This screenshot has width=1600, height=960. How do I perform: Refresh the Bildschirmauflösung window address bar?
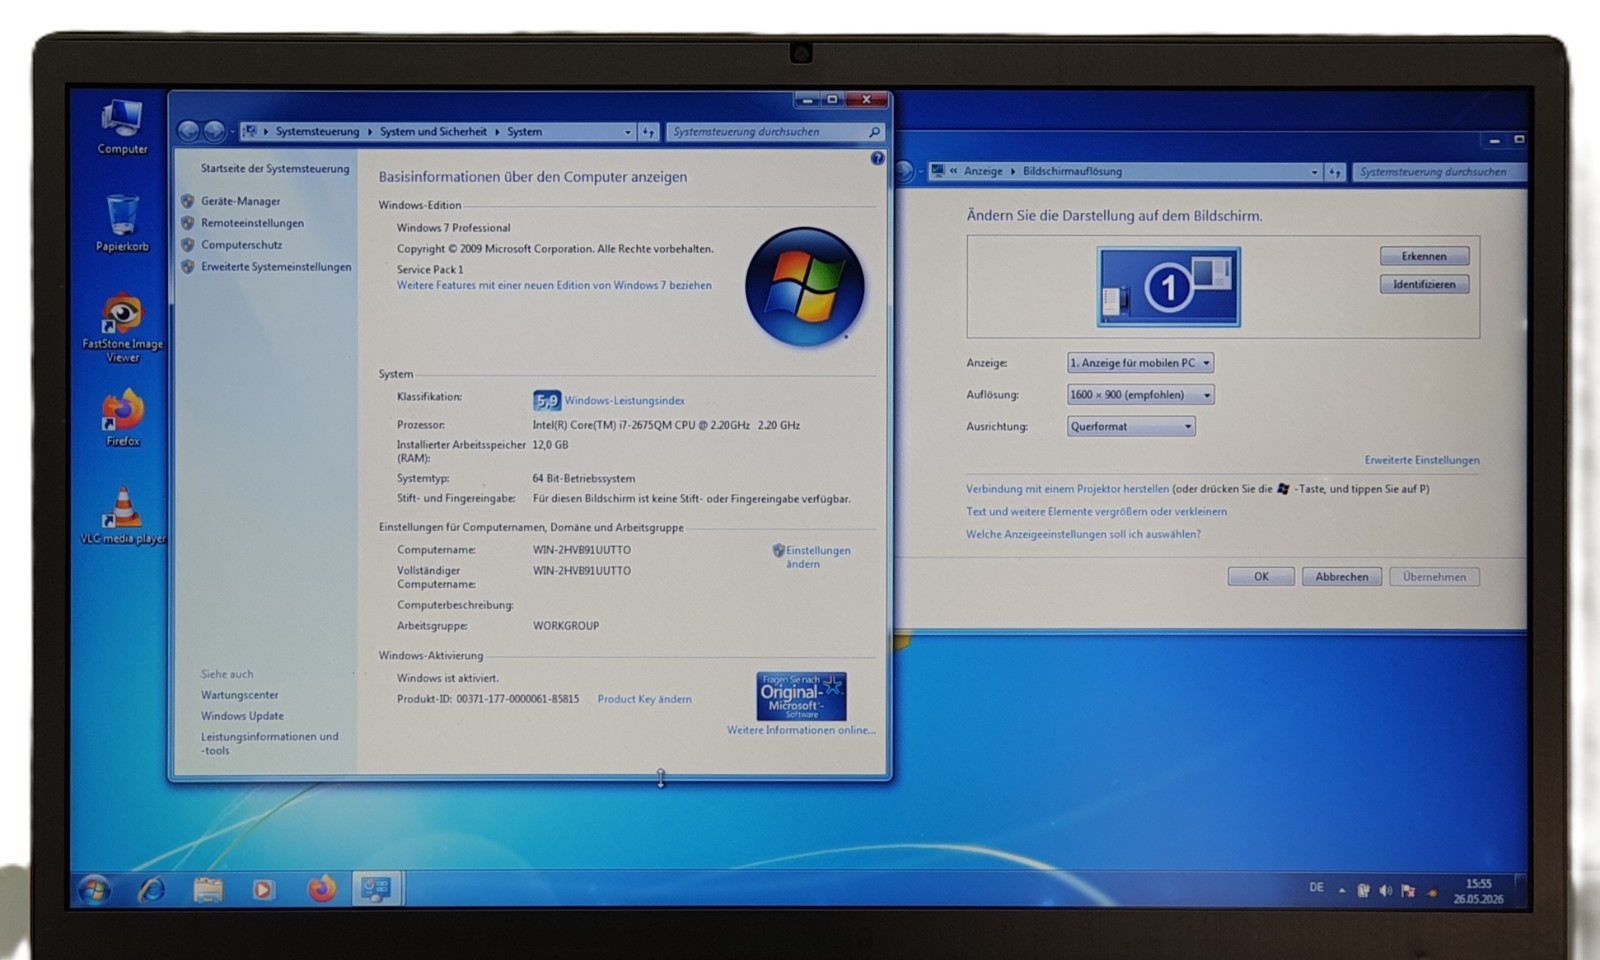(1334, 172)
